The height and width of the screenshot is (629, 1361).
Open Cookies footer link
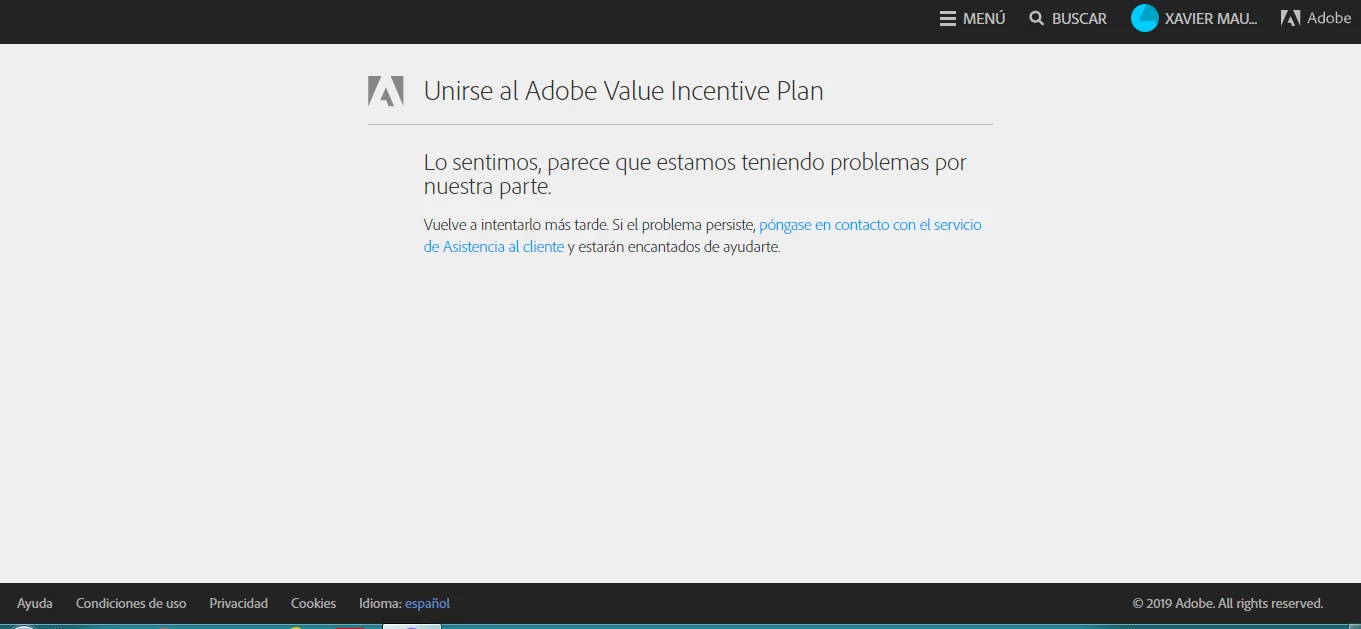pos(313,603)
